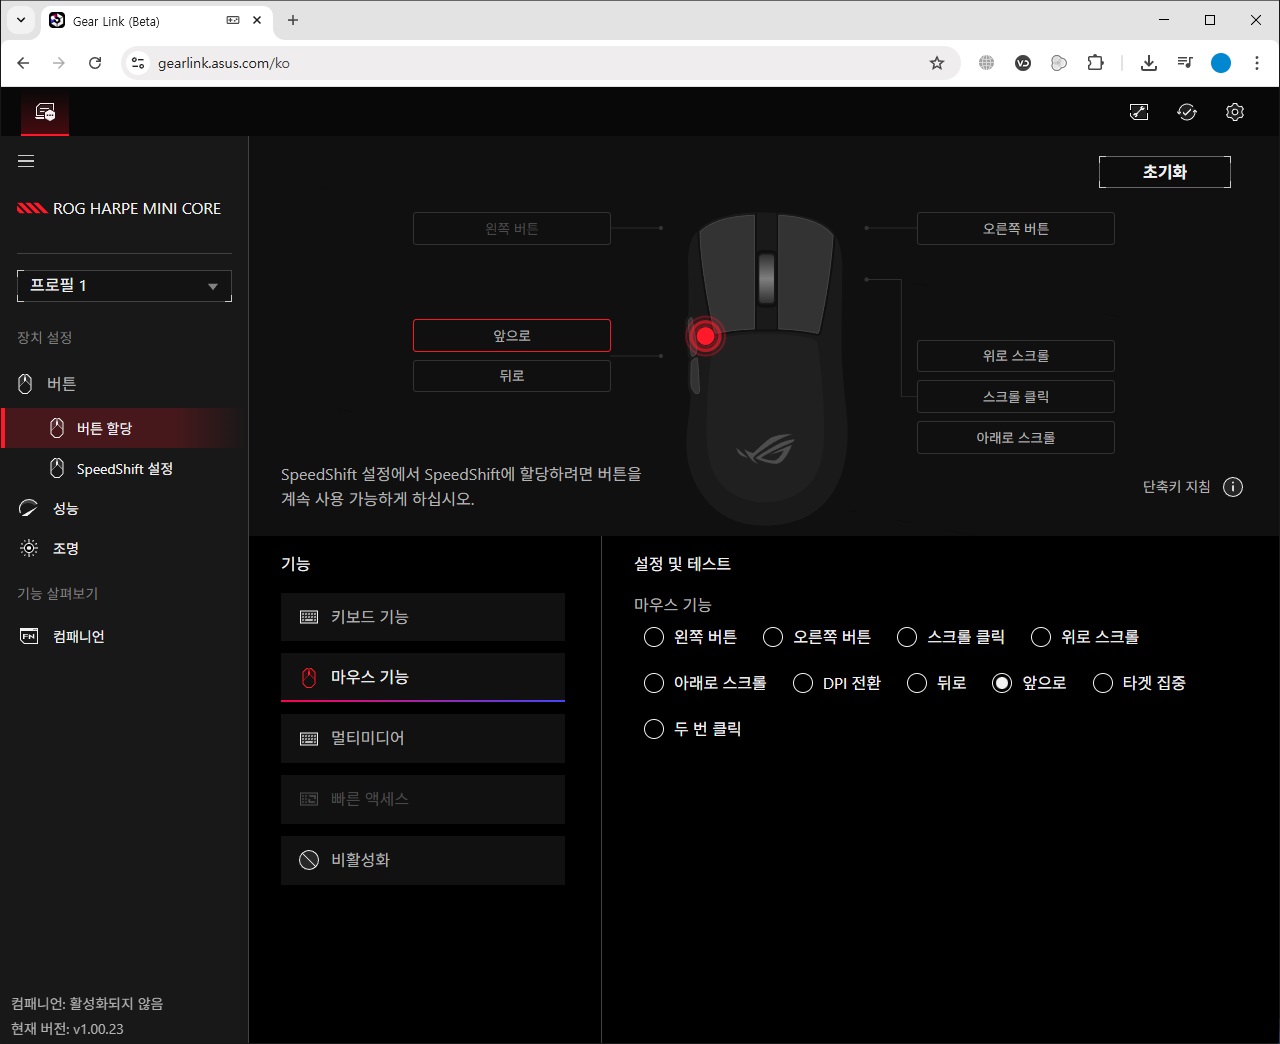Open the fullscreen icon in the top bar
Viewport: 1280px width, 1044px height.
(x=1139, y=112)
